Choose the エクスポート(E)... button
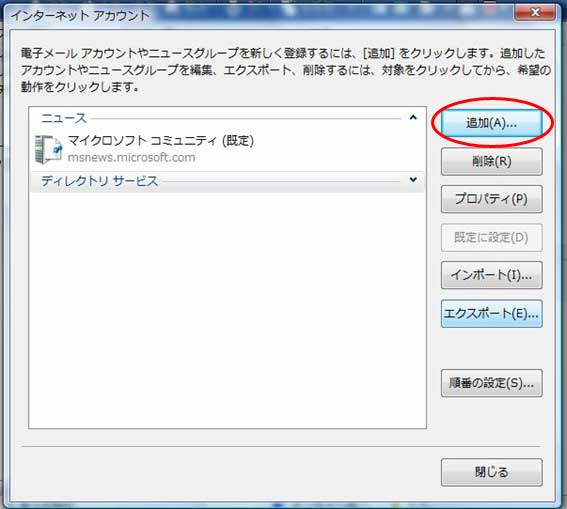Viewport: 567px width, 509px height. (491, 313)
